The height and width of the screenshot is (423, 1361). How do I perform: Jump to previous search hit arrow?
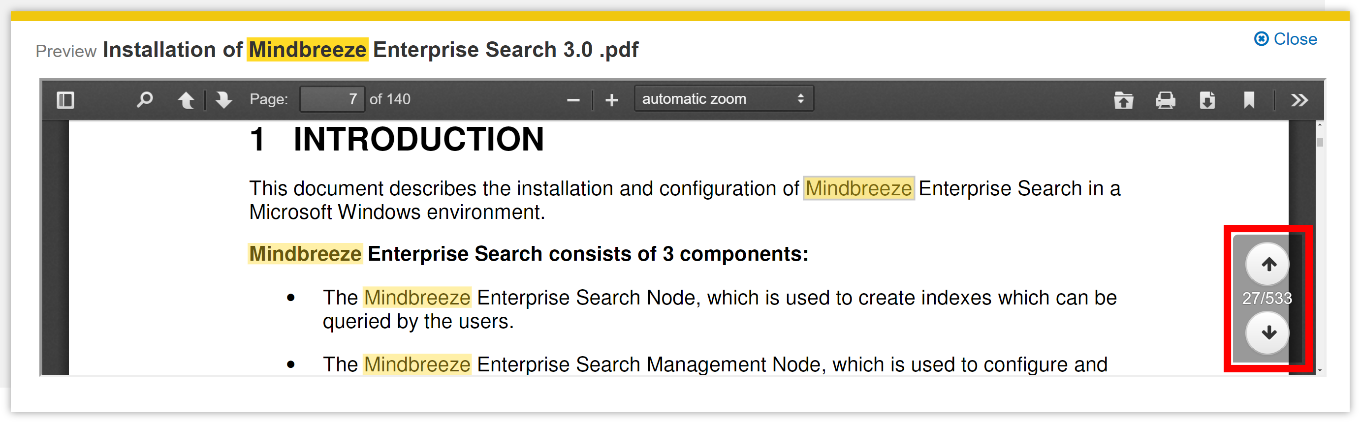click(x=1268, y=265)
